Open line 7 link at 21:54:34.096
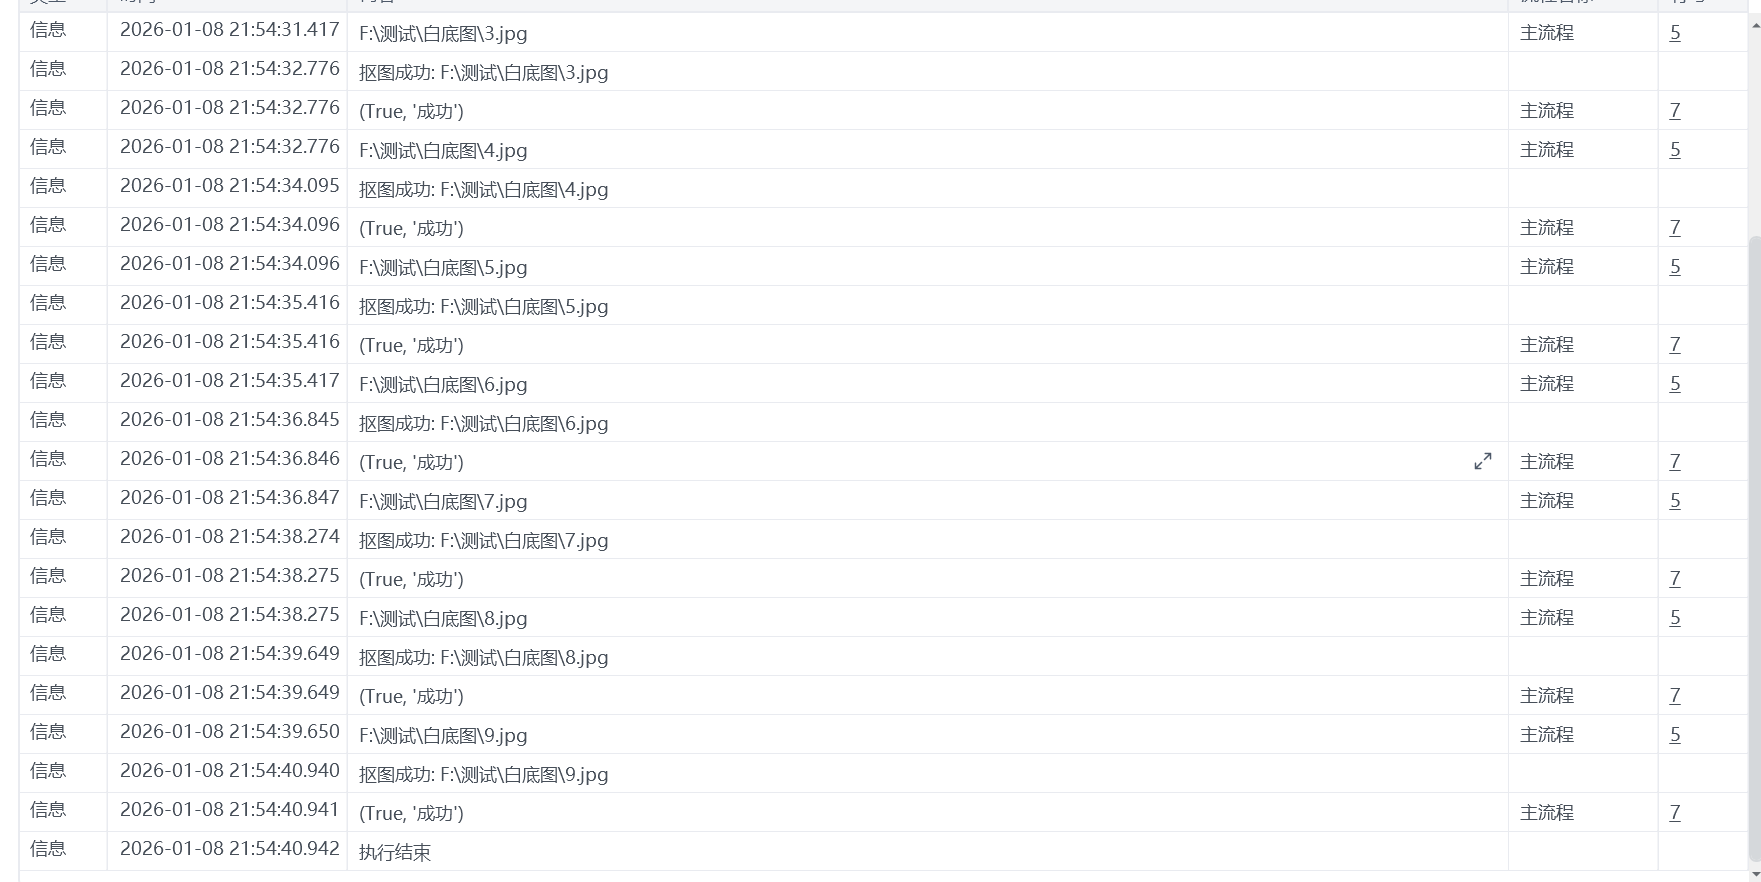Image resolution: width=1761 pixels, height=882 pixels. pos(1675,228)
